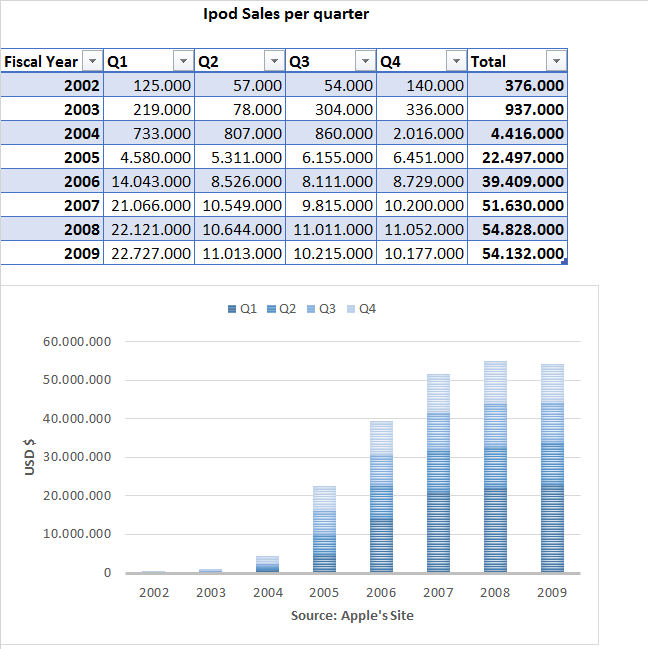Open the Q1 column filter dropdown
This screenshot has width=648, height=649.
tap(182, 62)
